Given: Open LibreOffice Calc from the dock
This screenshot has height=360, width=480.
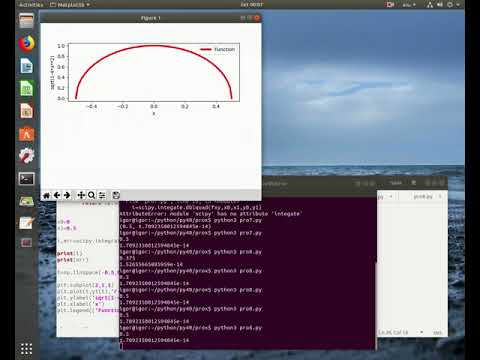Looking at the screenshot, I should [x=26, y=89].
